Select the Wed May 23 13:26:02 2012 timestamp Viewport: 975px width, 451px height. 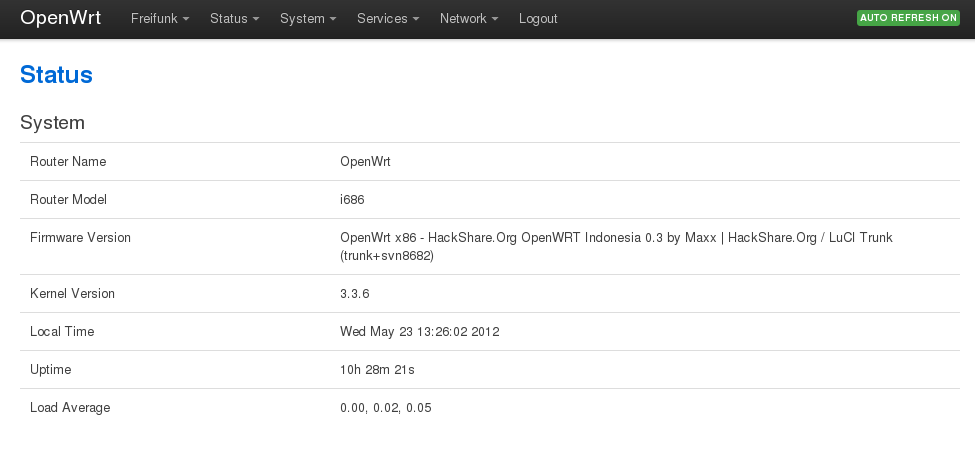(420, 332)
